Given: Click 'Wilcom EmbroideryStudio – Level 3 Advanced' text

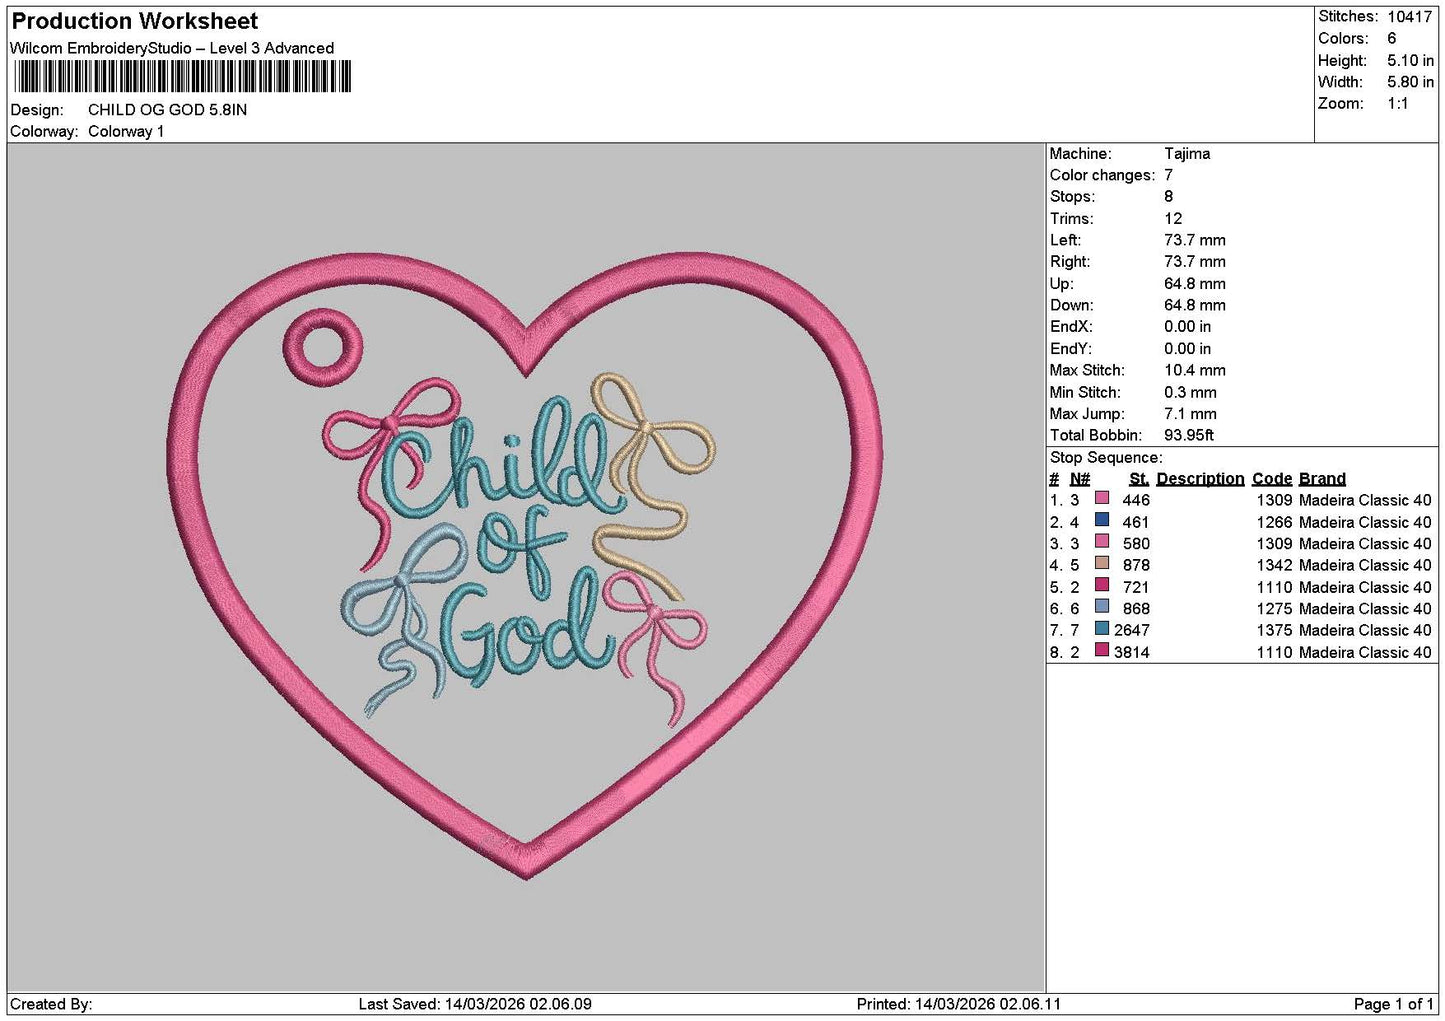Looking at the screenshot, I should (172, 48).
